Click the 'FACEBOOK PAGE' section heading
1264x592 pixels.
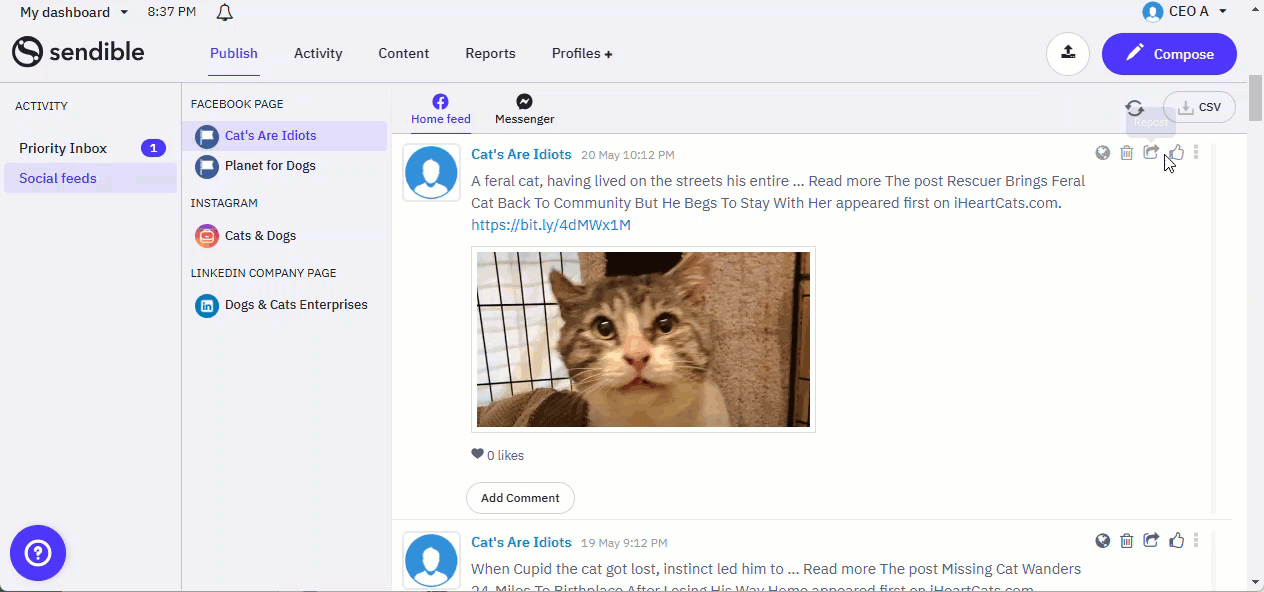click(x=237, y=104)
